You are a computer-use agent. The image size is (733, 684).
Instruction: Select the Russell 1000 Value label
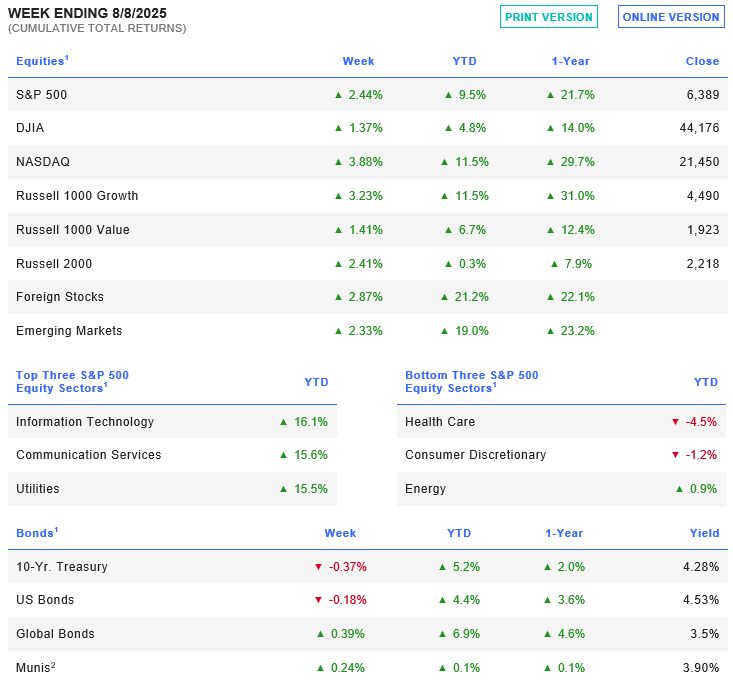tap(73, 230)
